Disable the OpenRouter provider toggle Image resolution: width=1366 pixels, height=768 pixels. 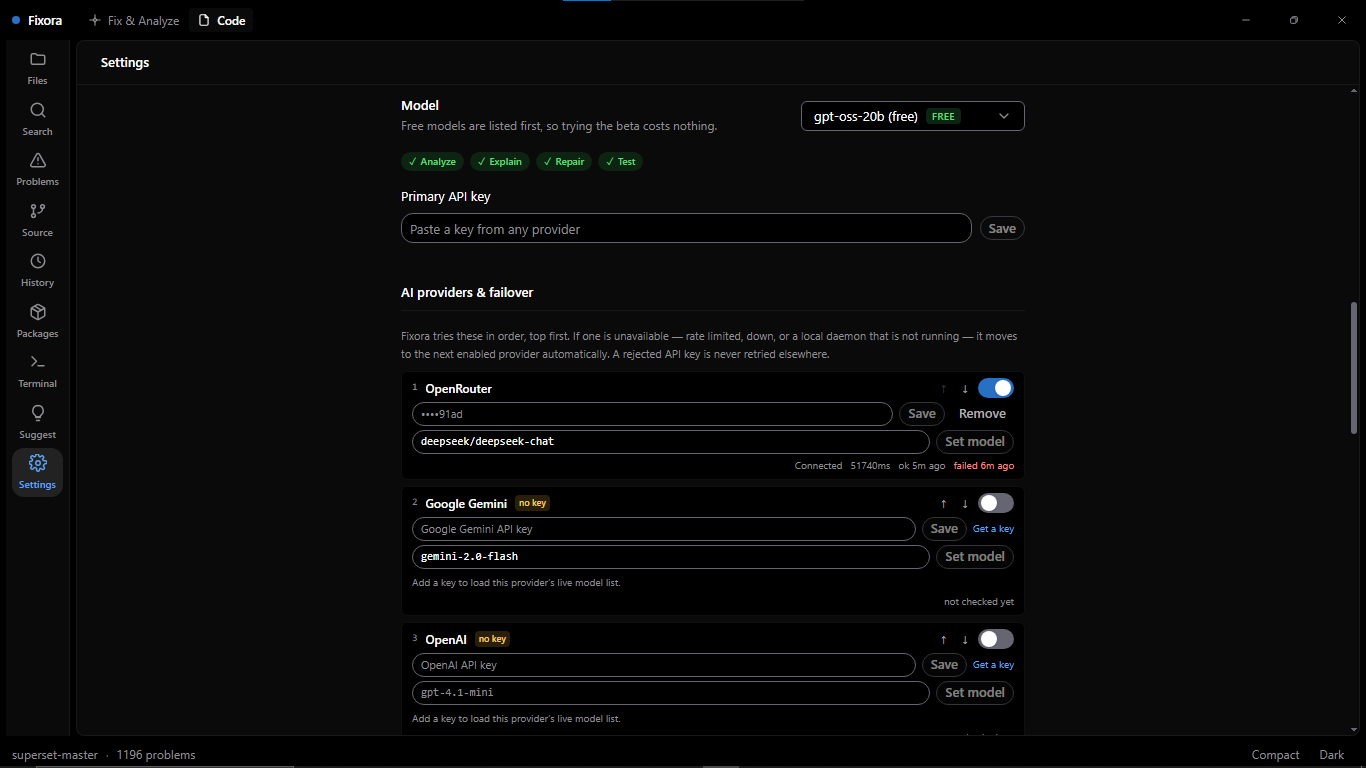tap(996, 388)
